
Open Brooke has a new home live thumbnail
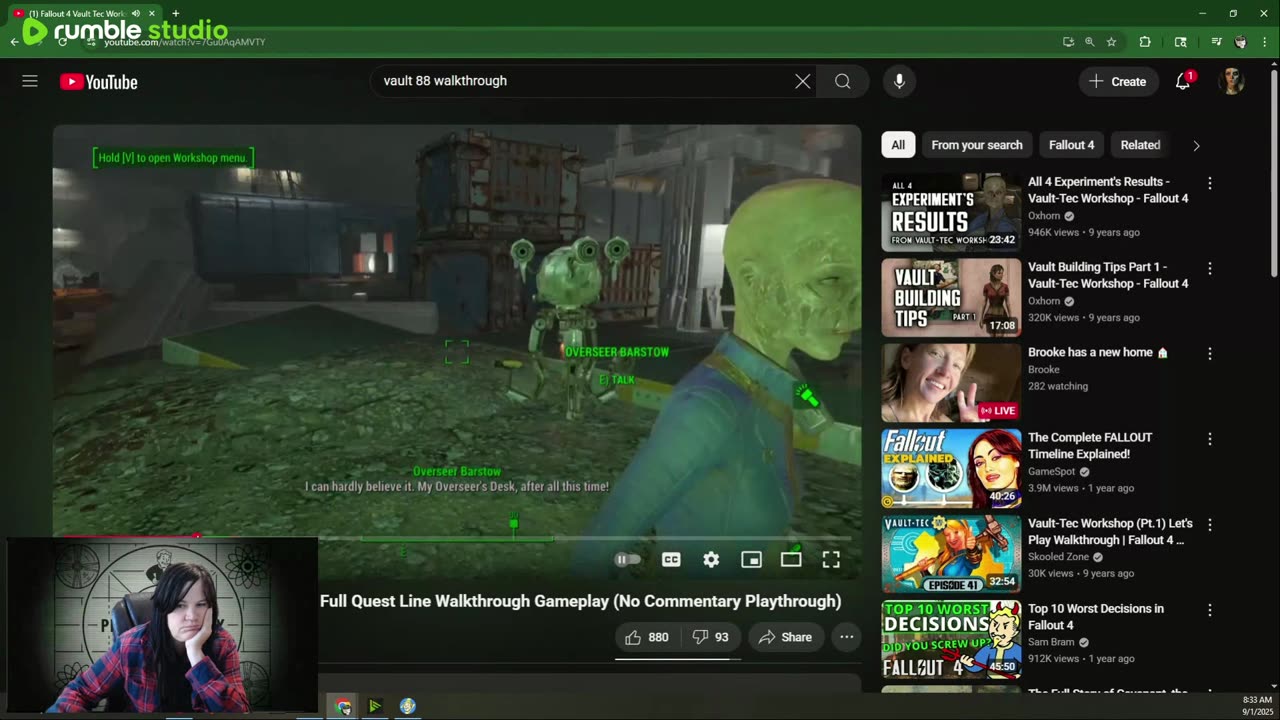coord(951,383)
